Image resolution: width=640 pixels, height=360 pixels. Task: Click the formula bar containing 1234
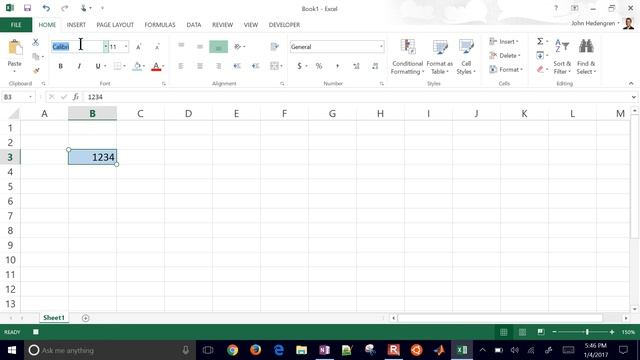[357, 97]
